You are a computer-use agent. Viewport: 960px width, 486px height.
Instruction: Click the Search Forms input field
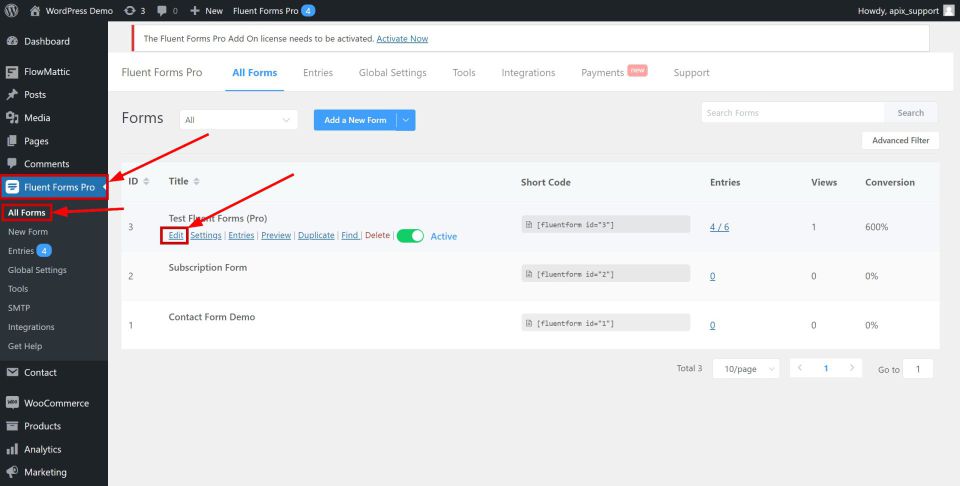pos(792,113)
